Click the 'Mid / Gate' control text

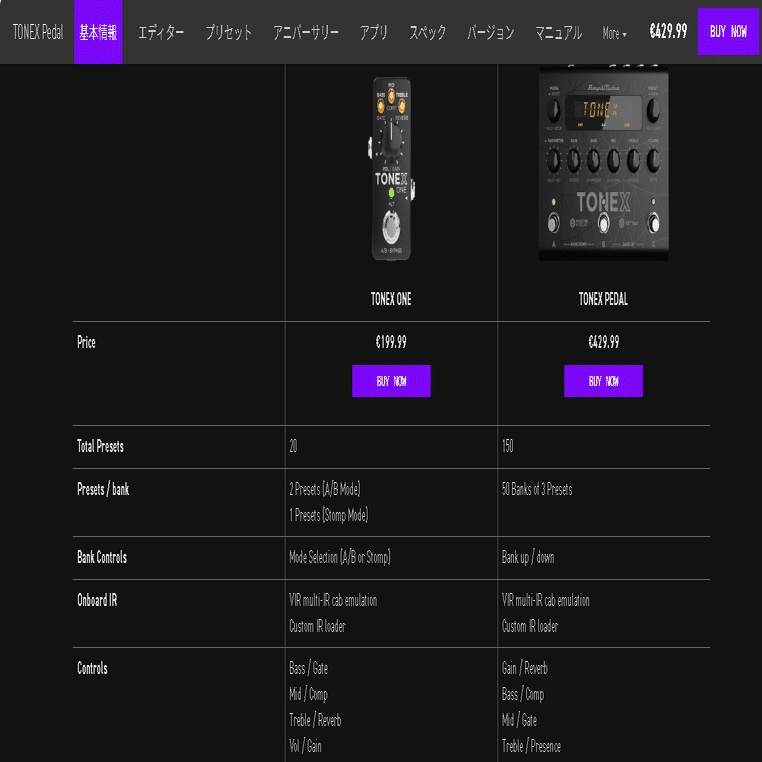(520, 720)
